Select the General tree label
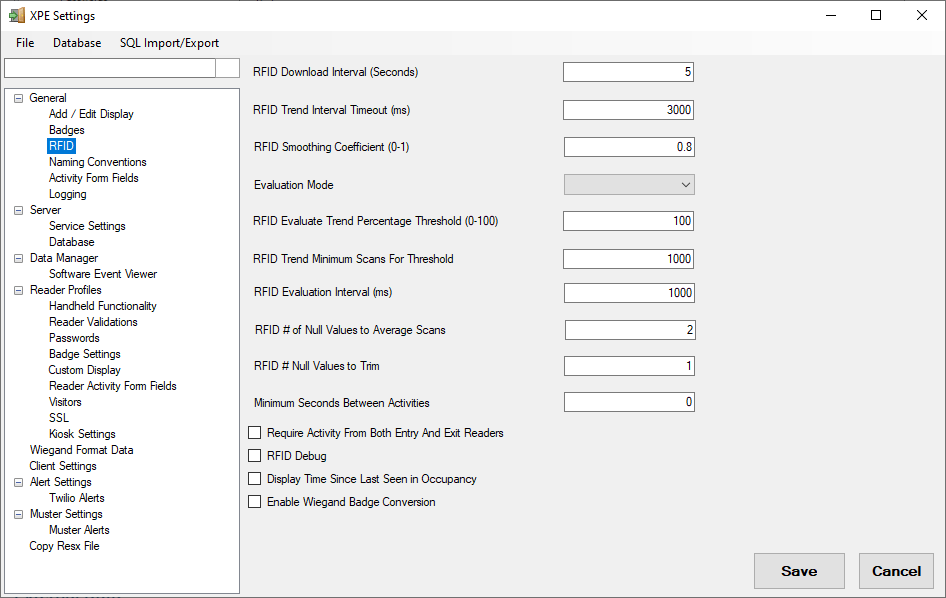 [x=48, y=98]
